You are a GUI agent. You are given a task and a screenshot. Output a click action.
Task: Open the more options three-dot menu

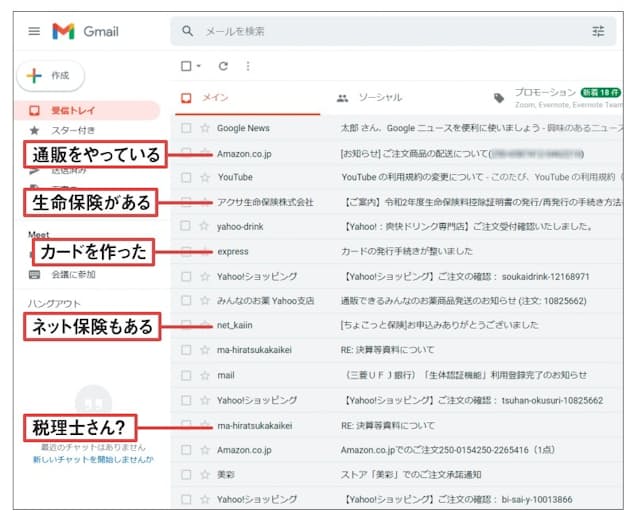pos(248,66)
